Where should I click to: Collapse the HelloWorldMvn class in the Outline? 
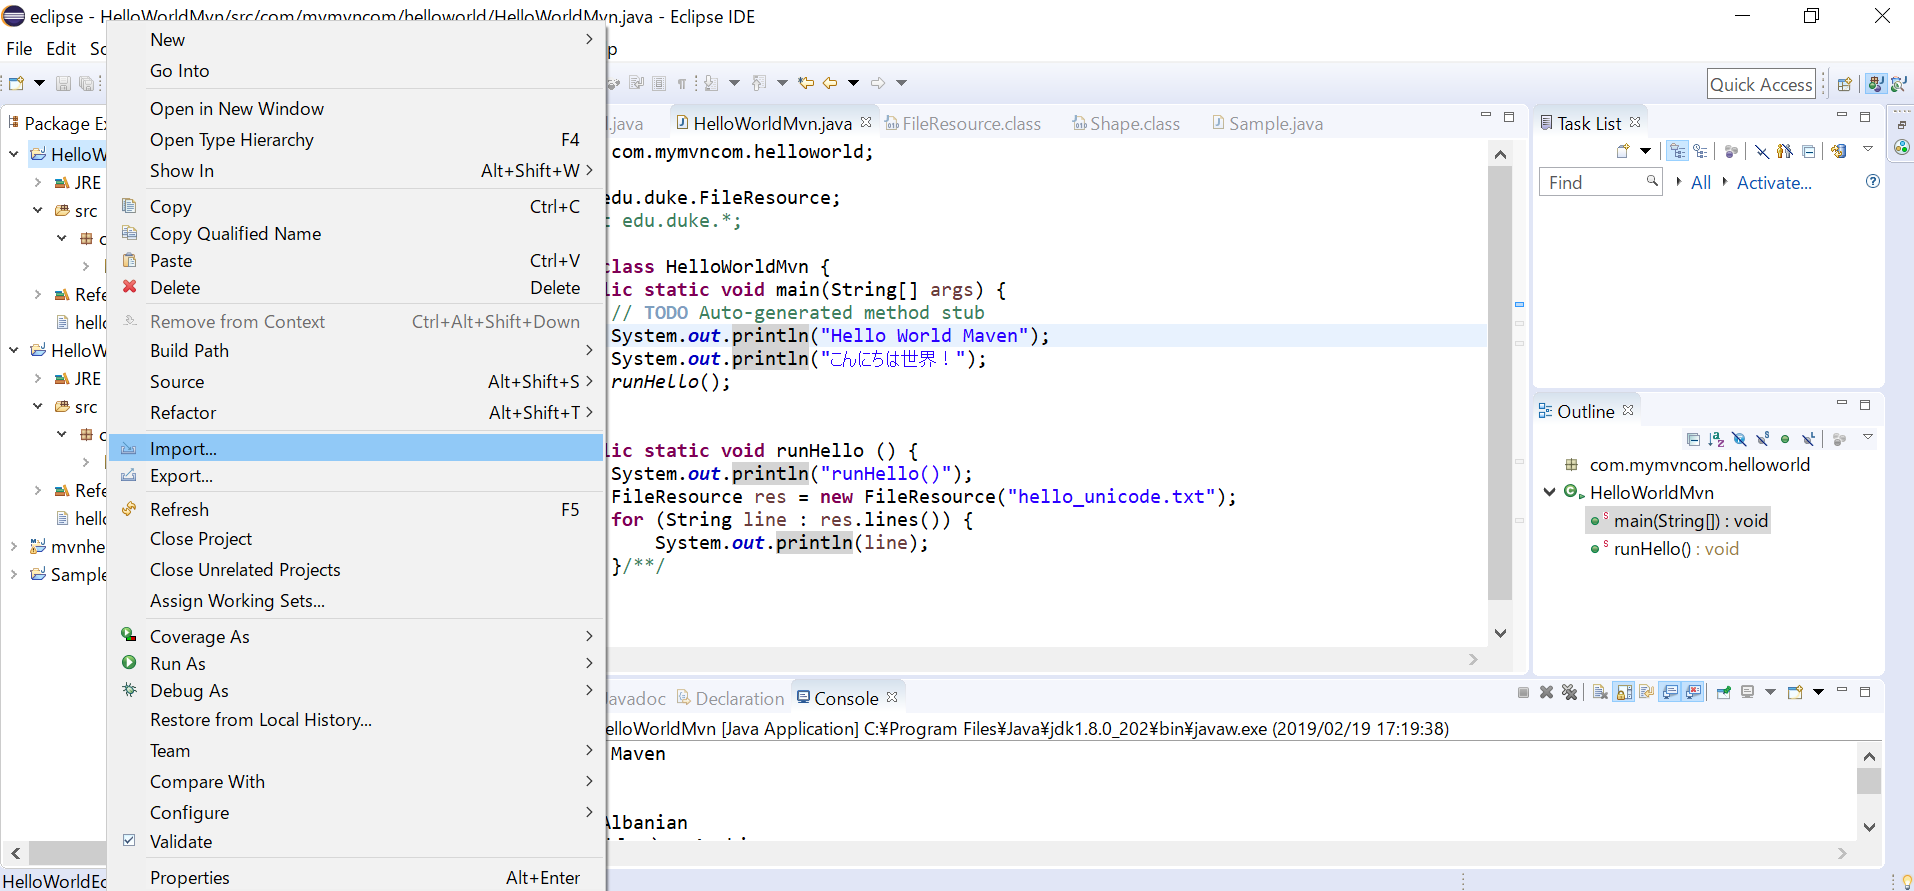click(1549, 492)
